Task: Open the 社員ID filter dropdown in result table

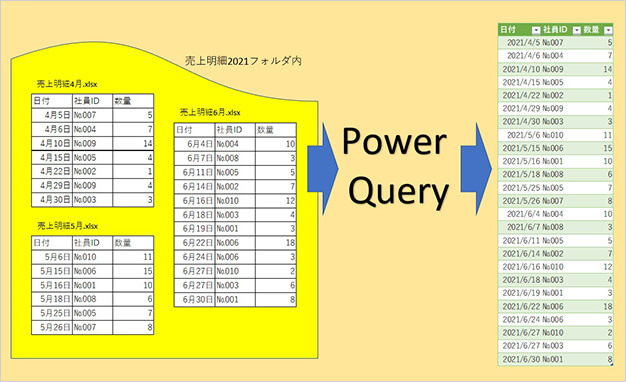Action: pos(577,30)
